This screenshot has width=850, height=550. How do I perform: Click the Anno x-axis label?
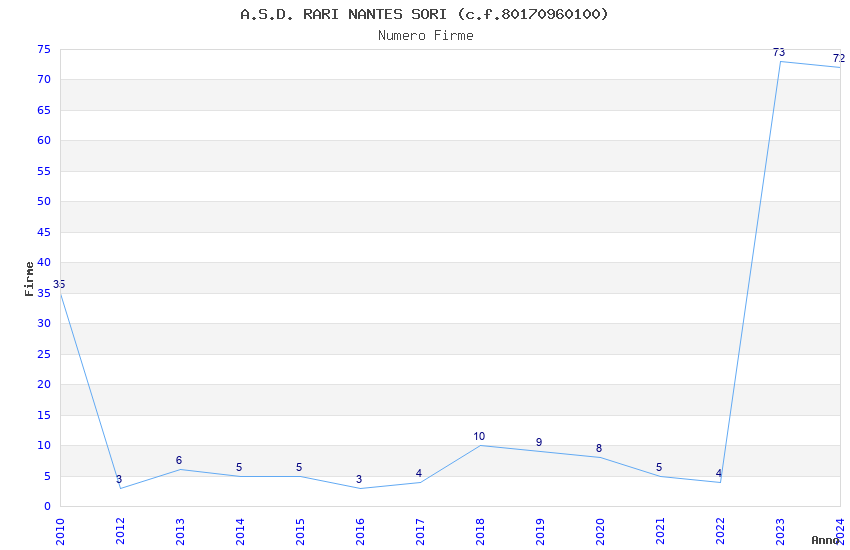point(825,540)
